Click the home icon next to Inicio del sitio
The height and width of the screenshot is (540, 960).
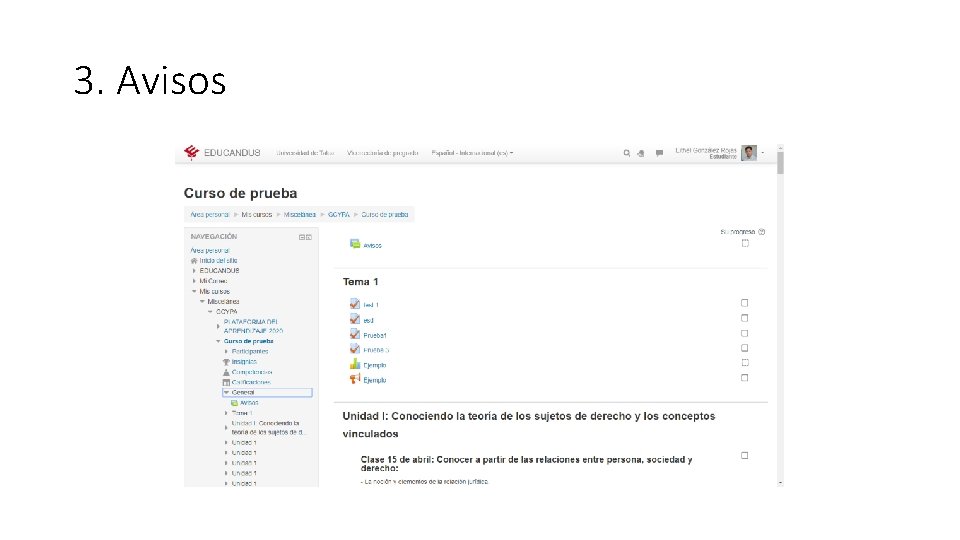click(x=194, y=261)
